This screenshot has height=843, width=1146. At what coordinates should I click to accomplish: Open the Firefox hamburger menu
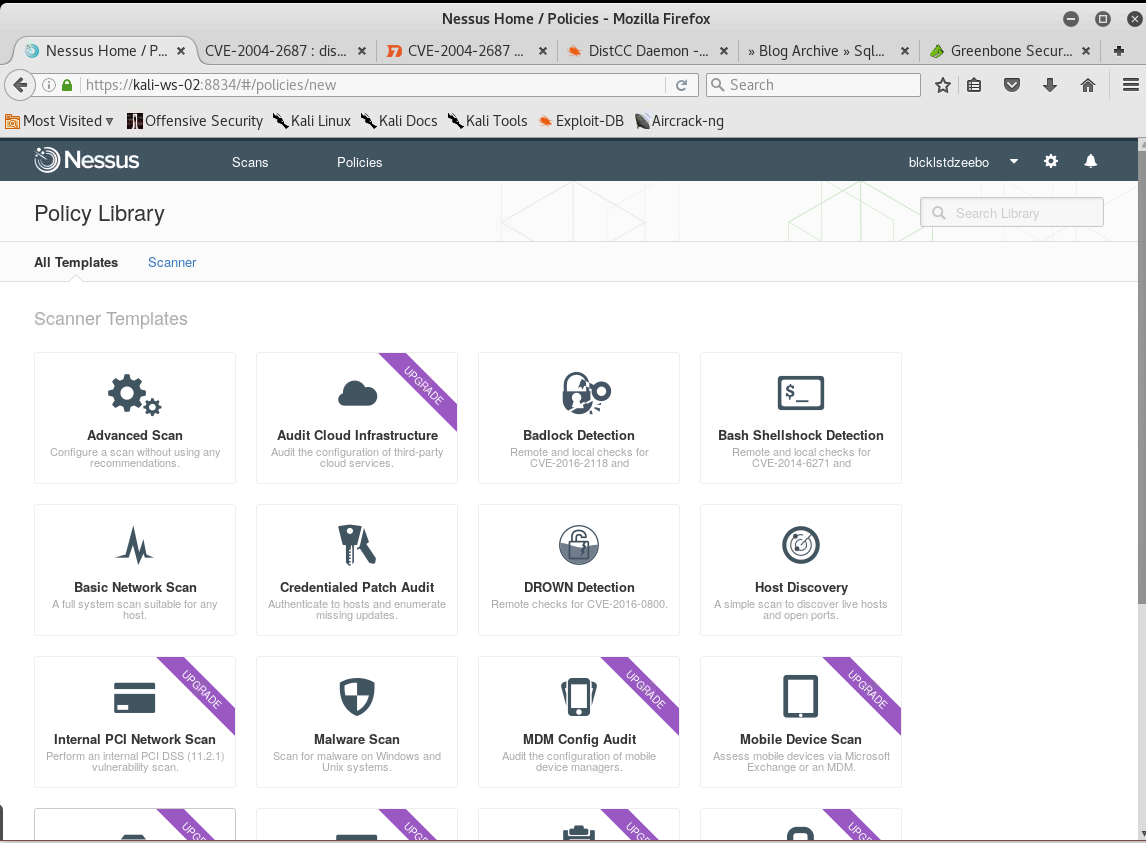tap(1131, 85)
